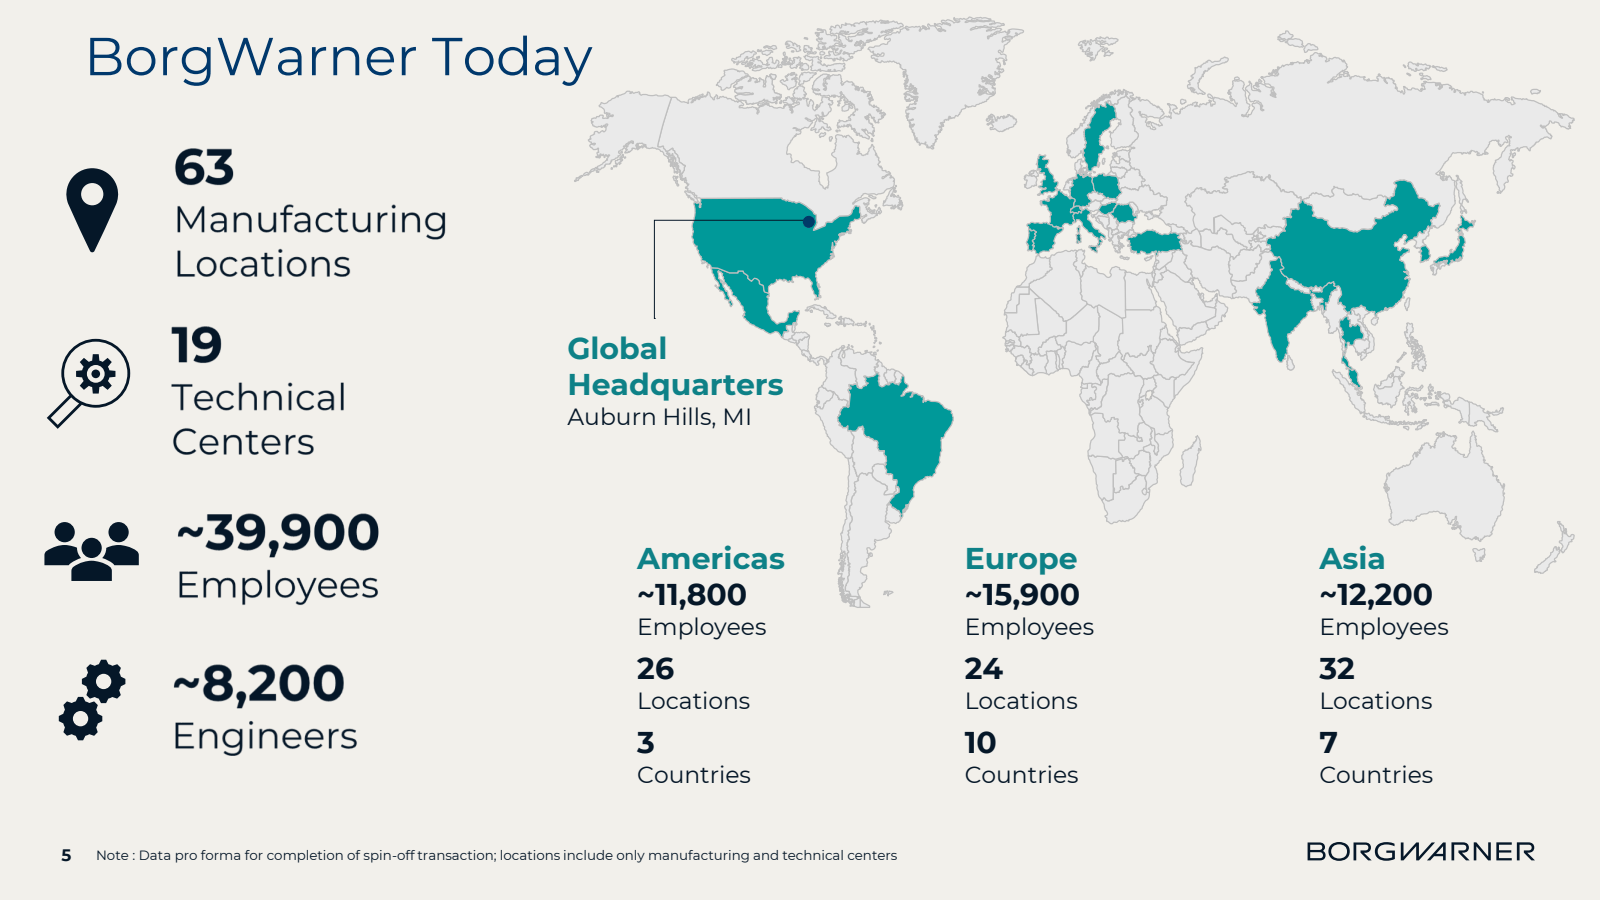This screenshot has width=1600, height=900.
Task: Click the employees people group icon
Action: [x=91, y=551]
